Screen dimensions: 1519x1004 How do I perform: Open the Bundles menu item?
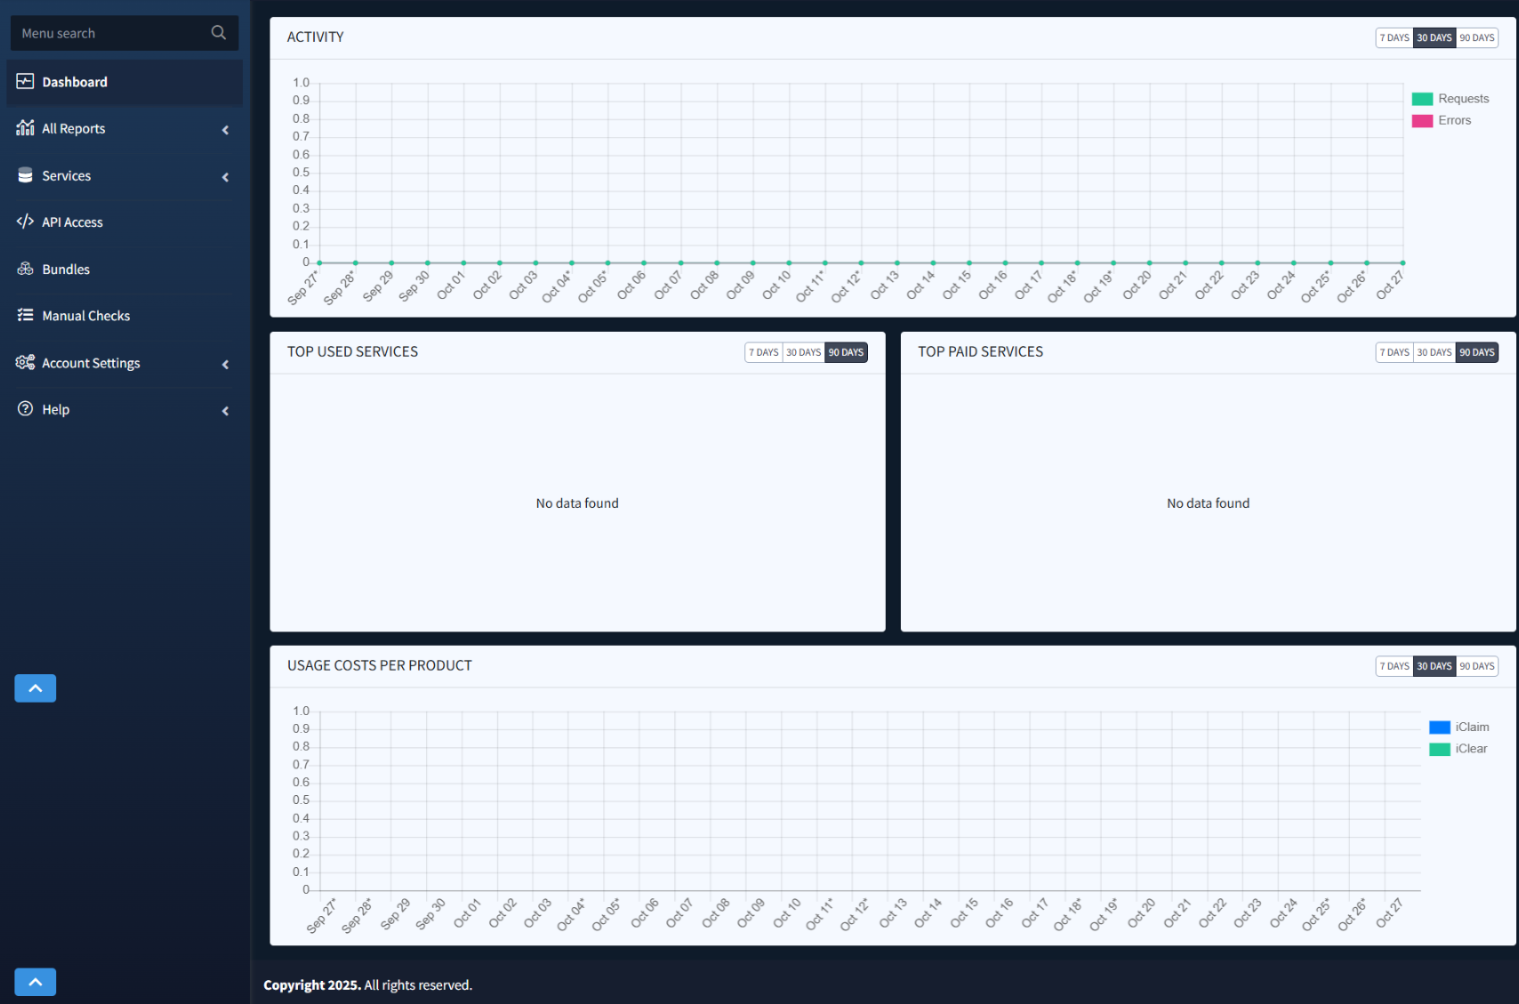pos(66,270)
